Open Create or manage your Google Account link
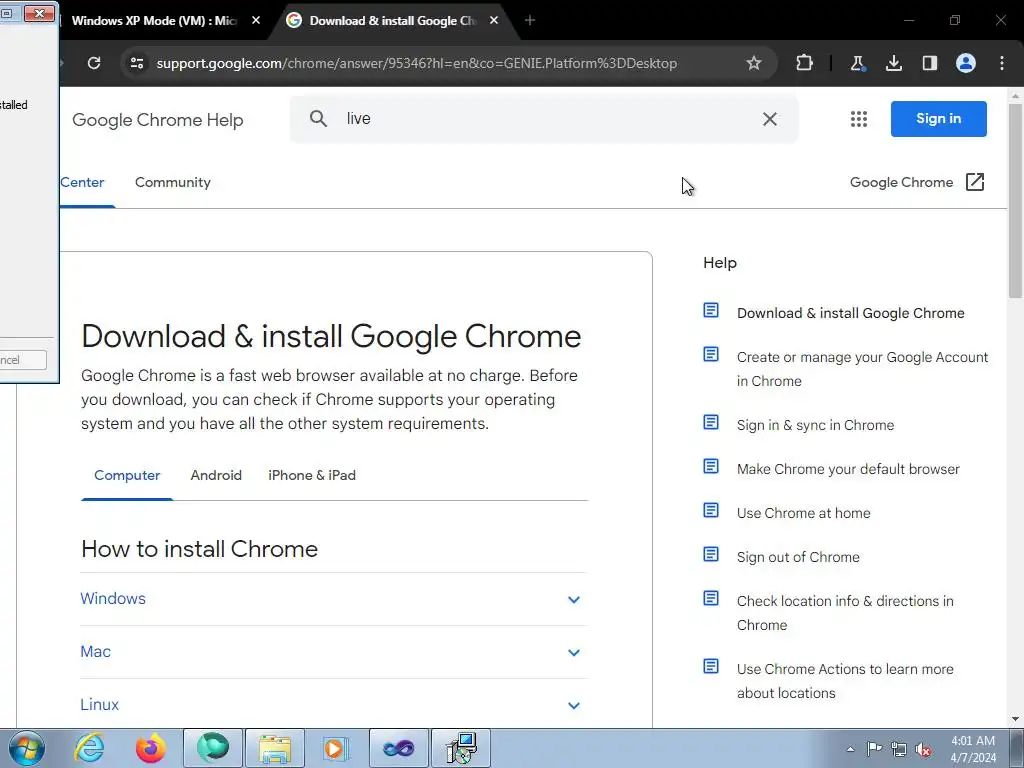 click(862, 369)
